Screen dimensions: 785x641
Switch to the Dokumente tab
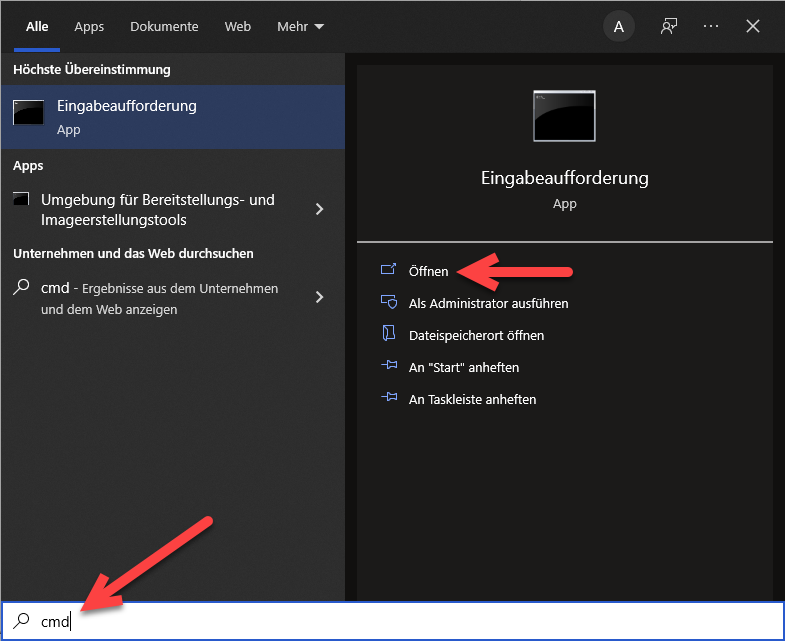tap(164, 27)
